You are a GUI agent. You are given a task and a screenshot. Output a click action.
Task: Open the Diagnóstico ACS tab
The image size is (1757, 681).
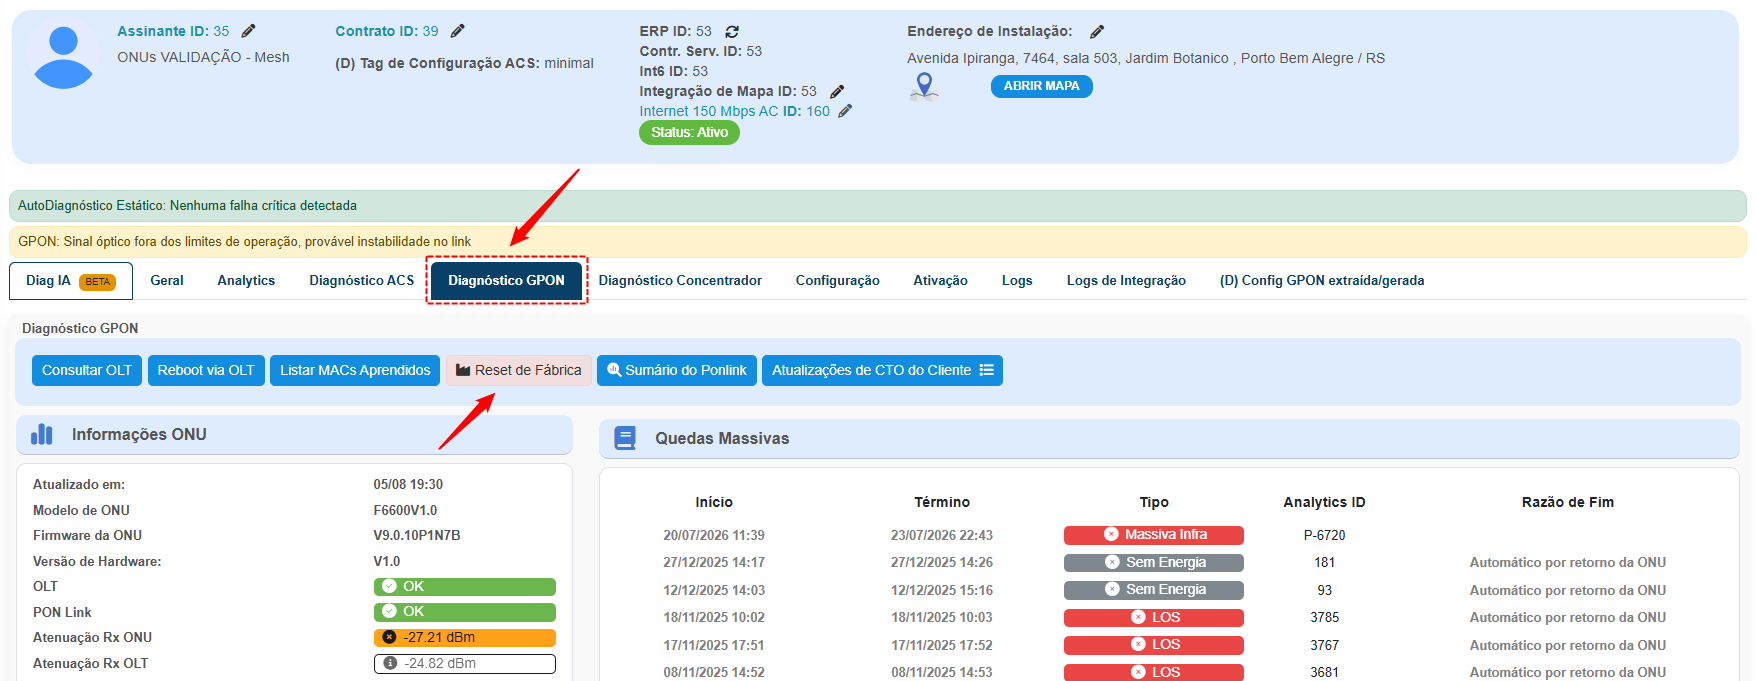362,281
